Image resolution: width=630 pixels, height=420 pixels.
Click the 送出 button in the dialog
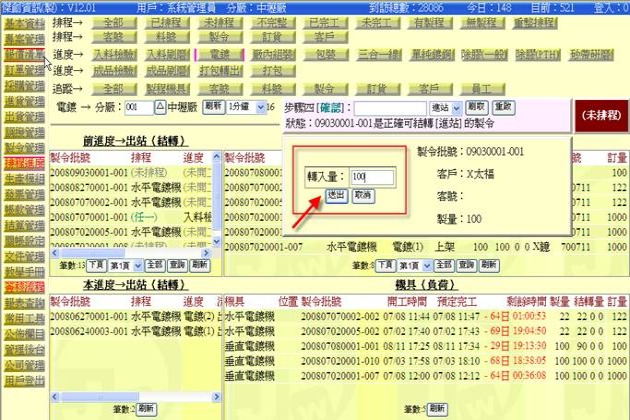[336, 196]
